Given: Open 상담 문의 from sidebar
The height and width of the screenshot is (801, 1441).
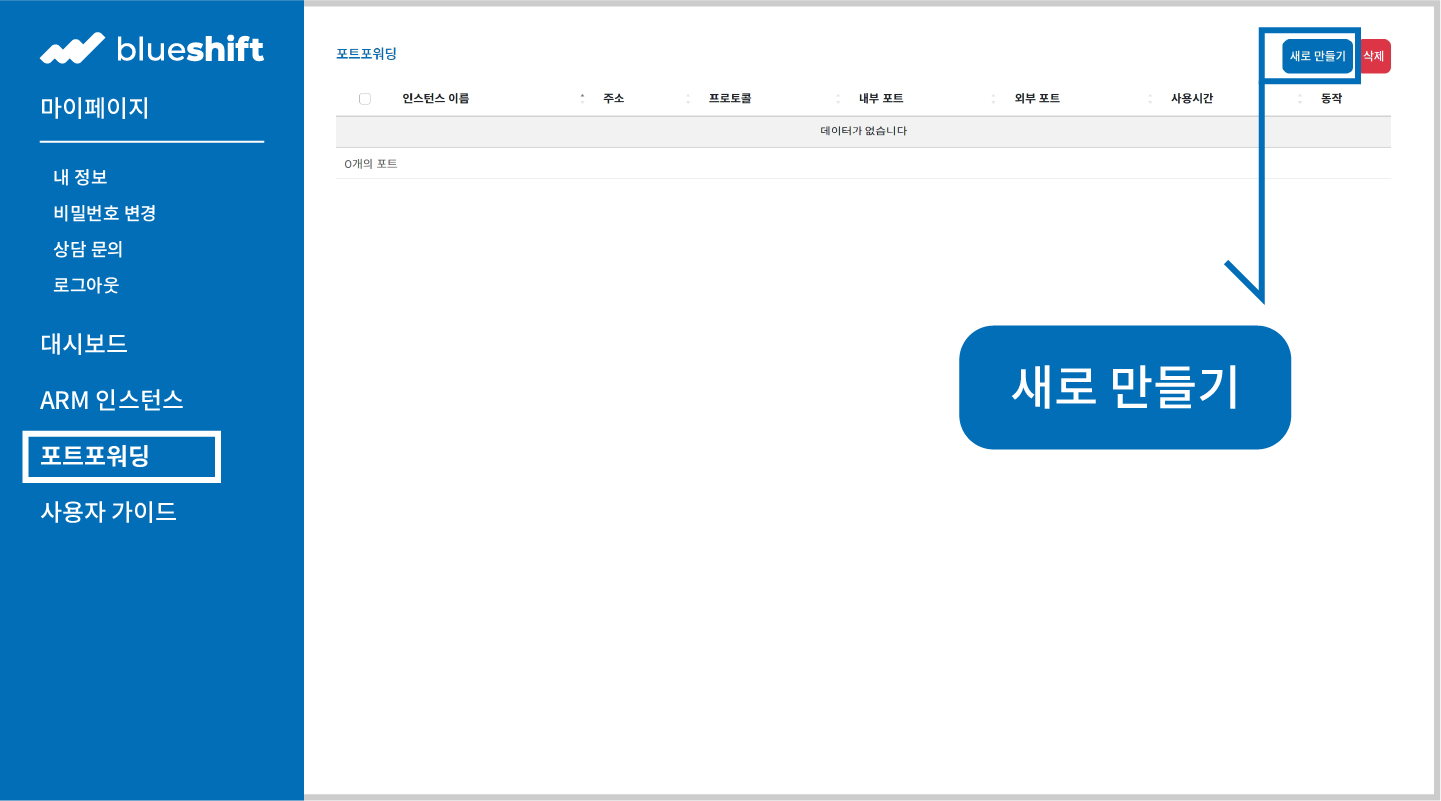Looking at the screenshot, I should point(88,249).
